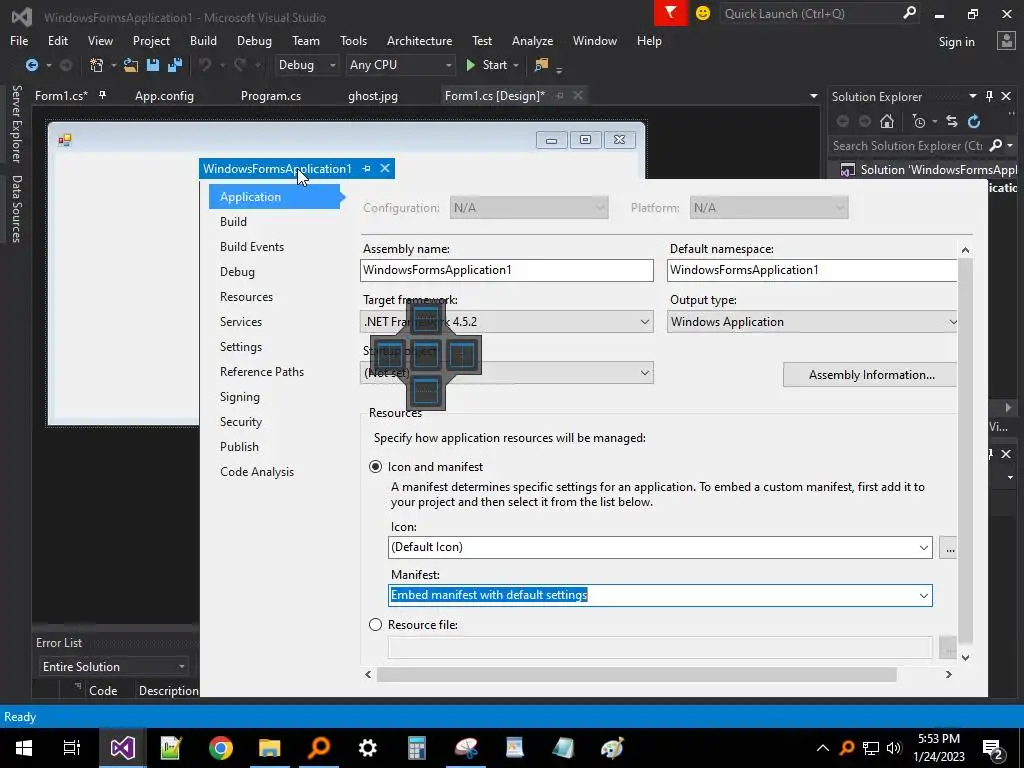The height and width of the screenshot is (768, 1024).
Task: Click the account avatar icon near Sign in
Action: point(1006,41)
